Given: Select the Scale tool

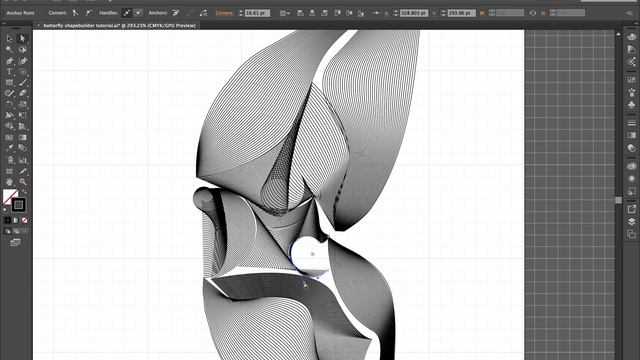Looking at the screenshot, I should click(23, 104).
